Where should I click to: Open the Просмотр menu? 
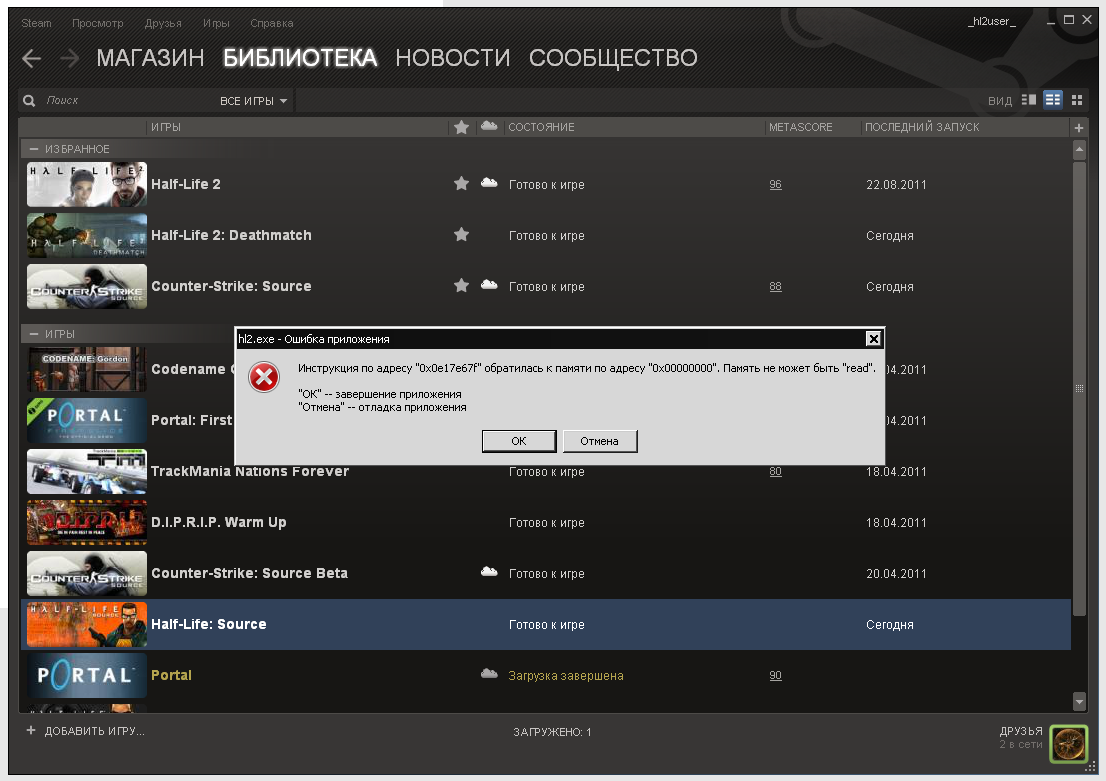97,23
